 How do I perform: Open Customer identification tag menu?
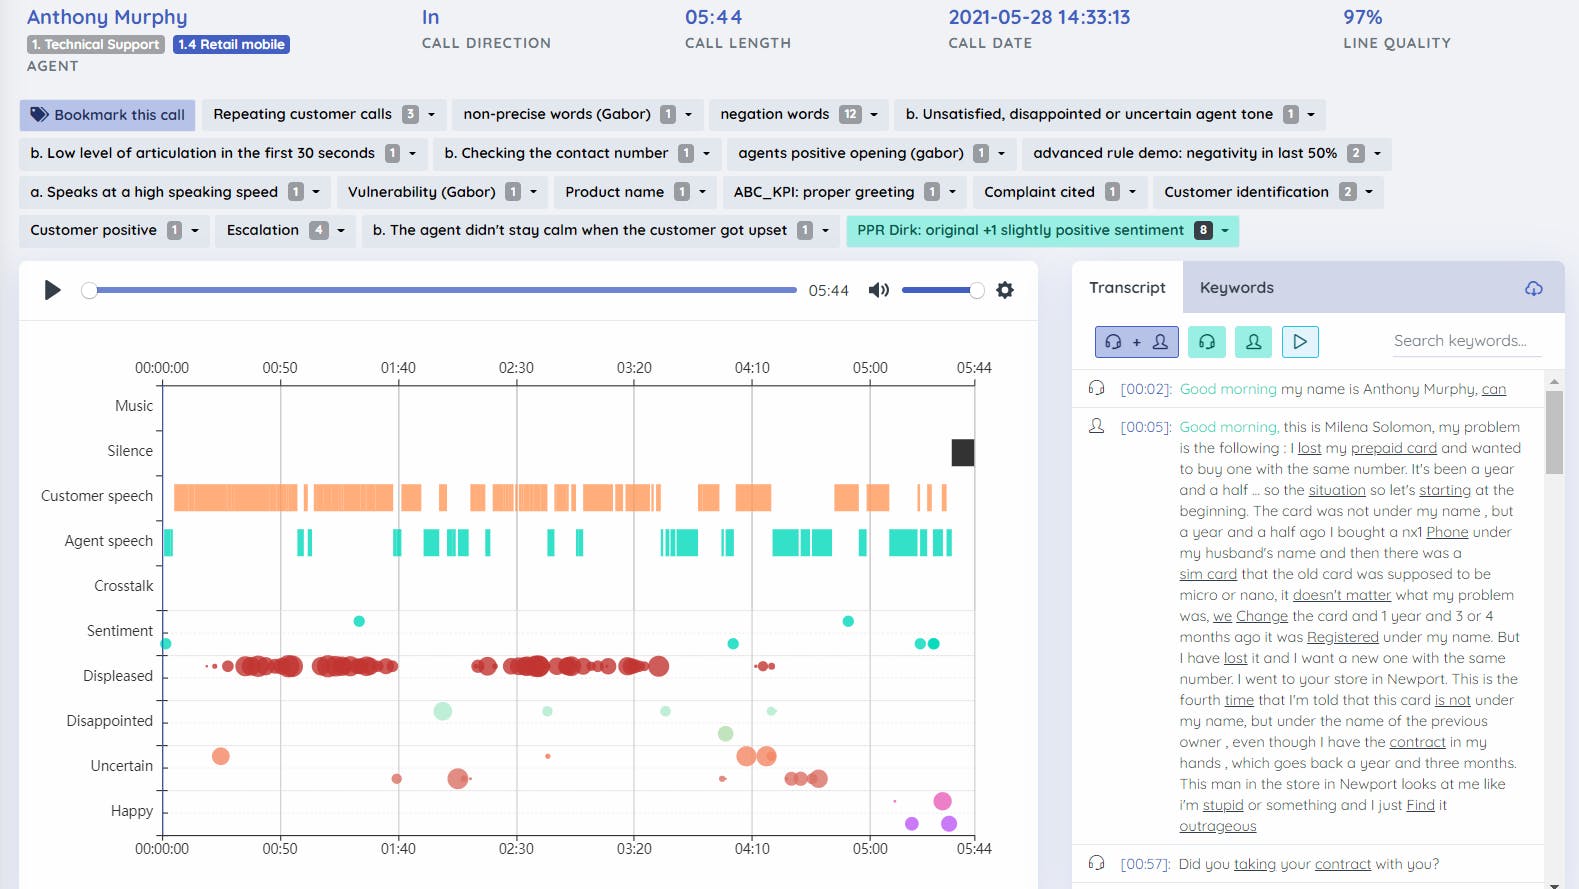1369,192
